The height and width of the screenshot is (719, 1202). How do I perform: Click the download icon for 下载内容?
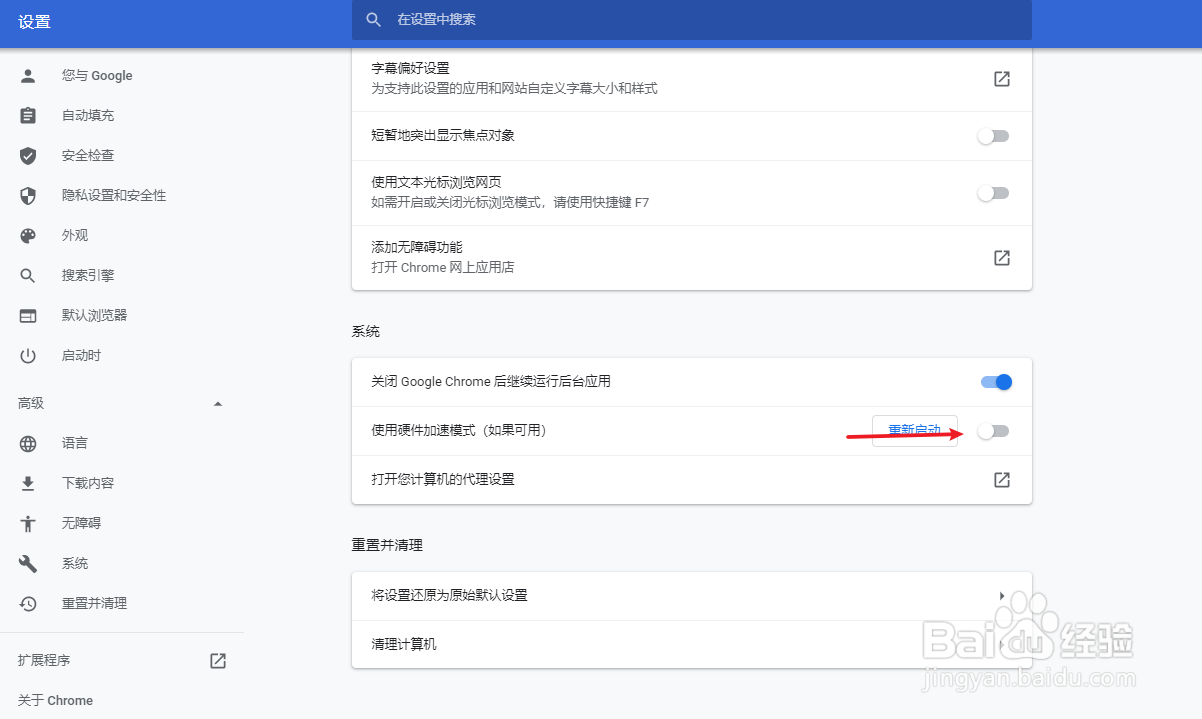28,483
